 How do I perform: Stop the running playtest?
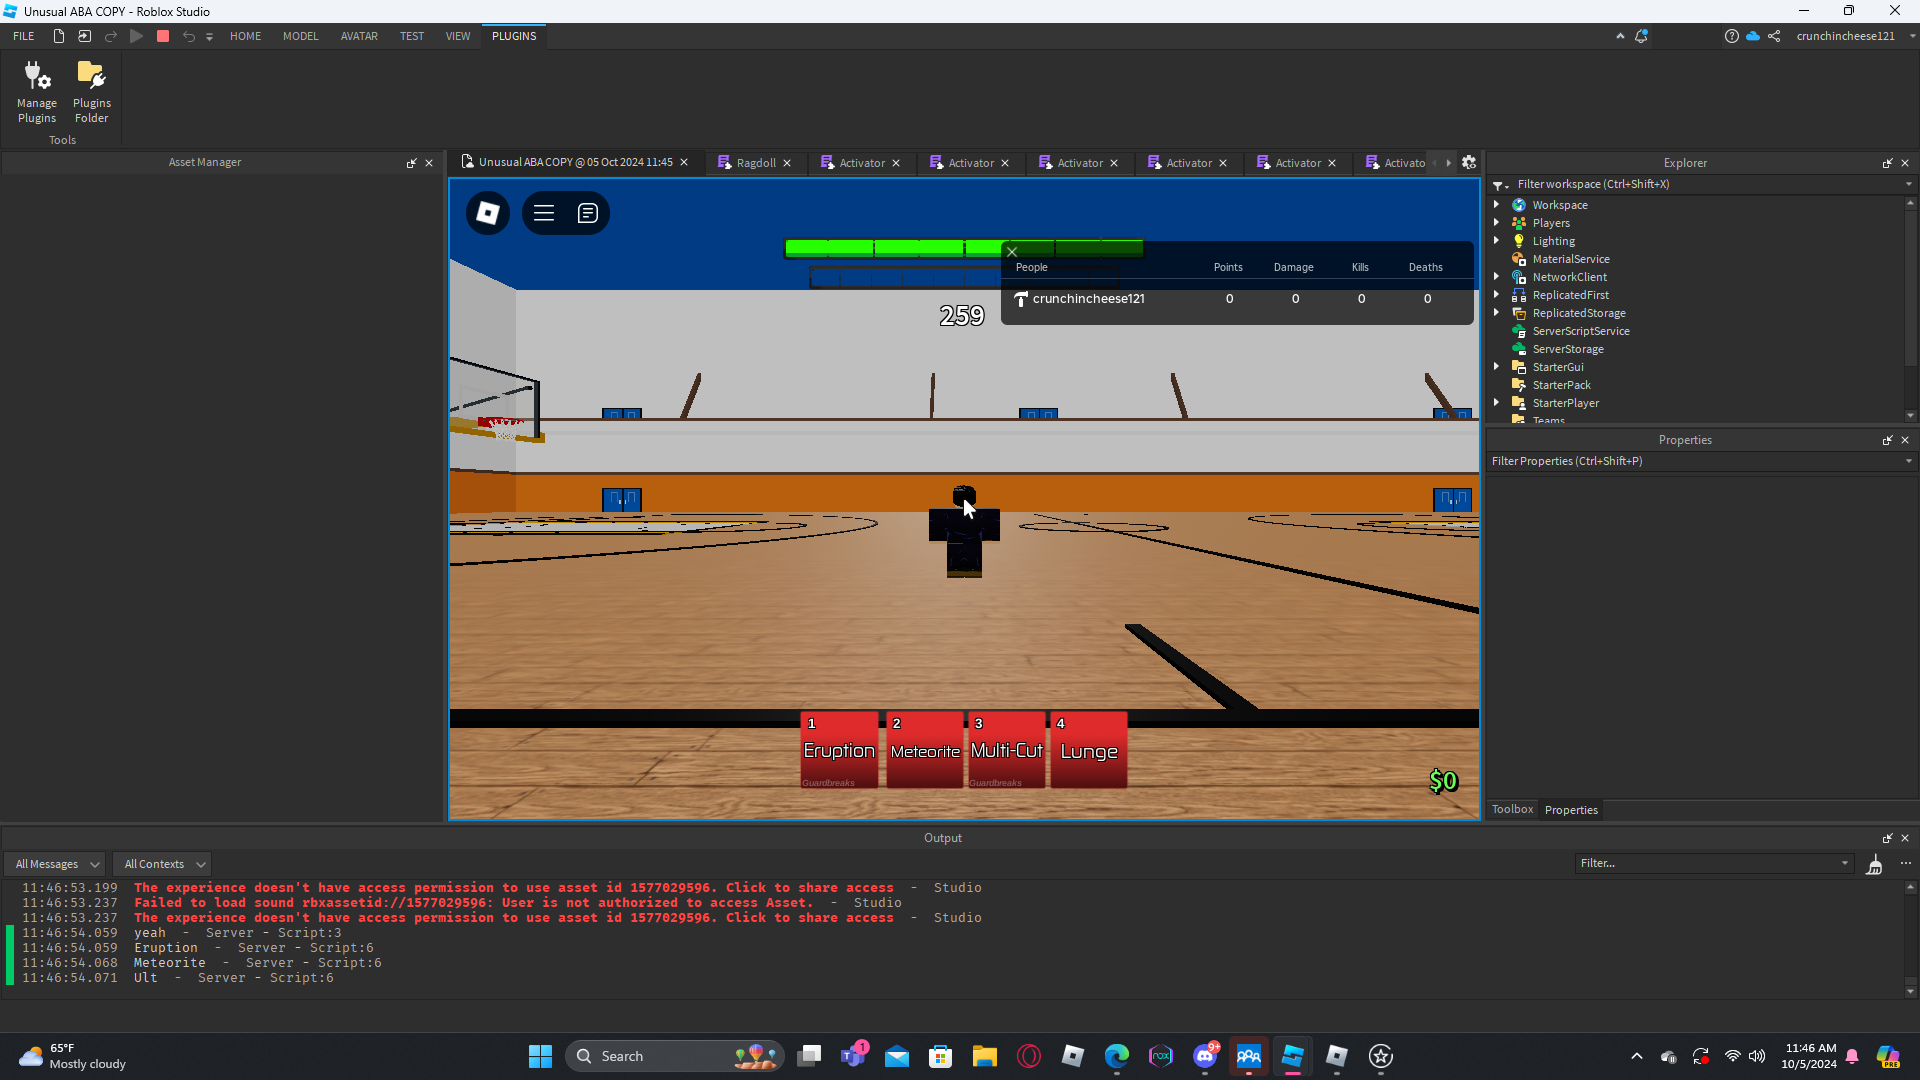point(163,36)
